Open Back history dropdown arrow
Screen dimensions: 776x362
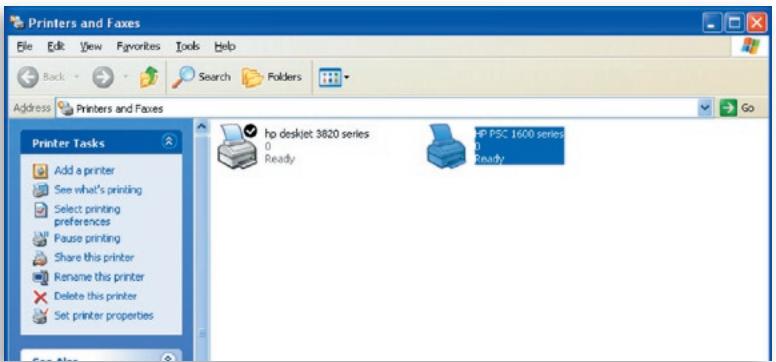point(77,77)
